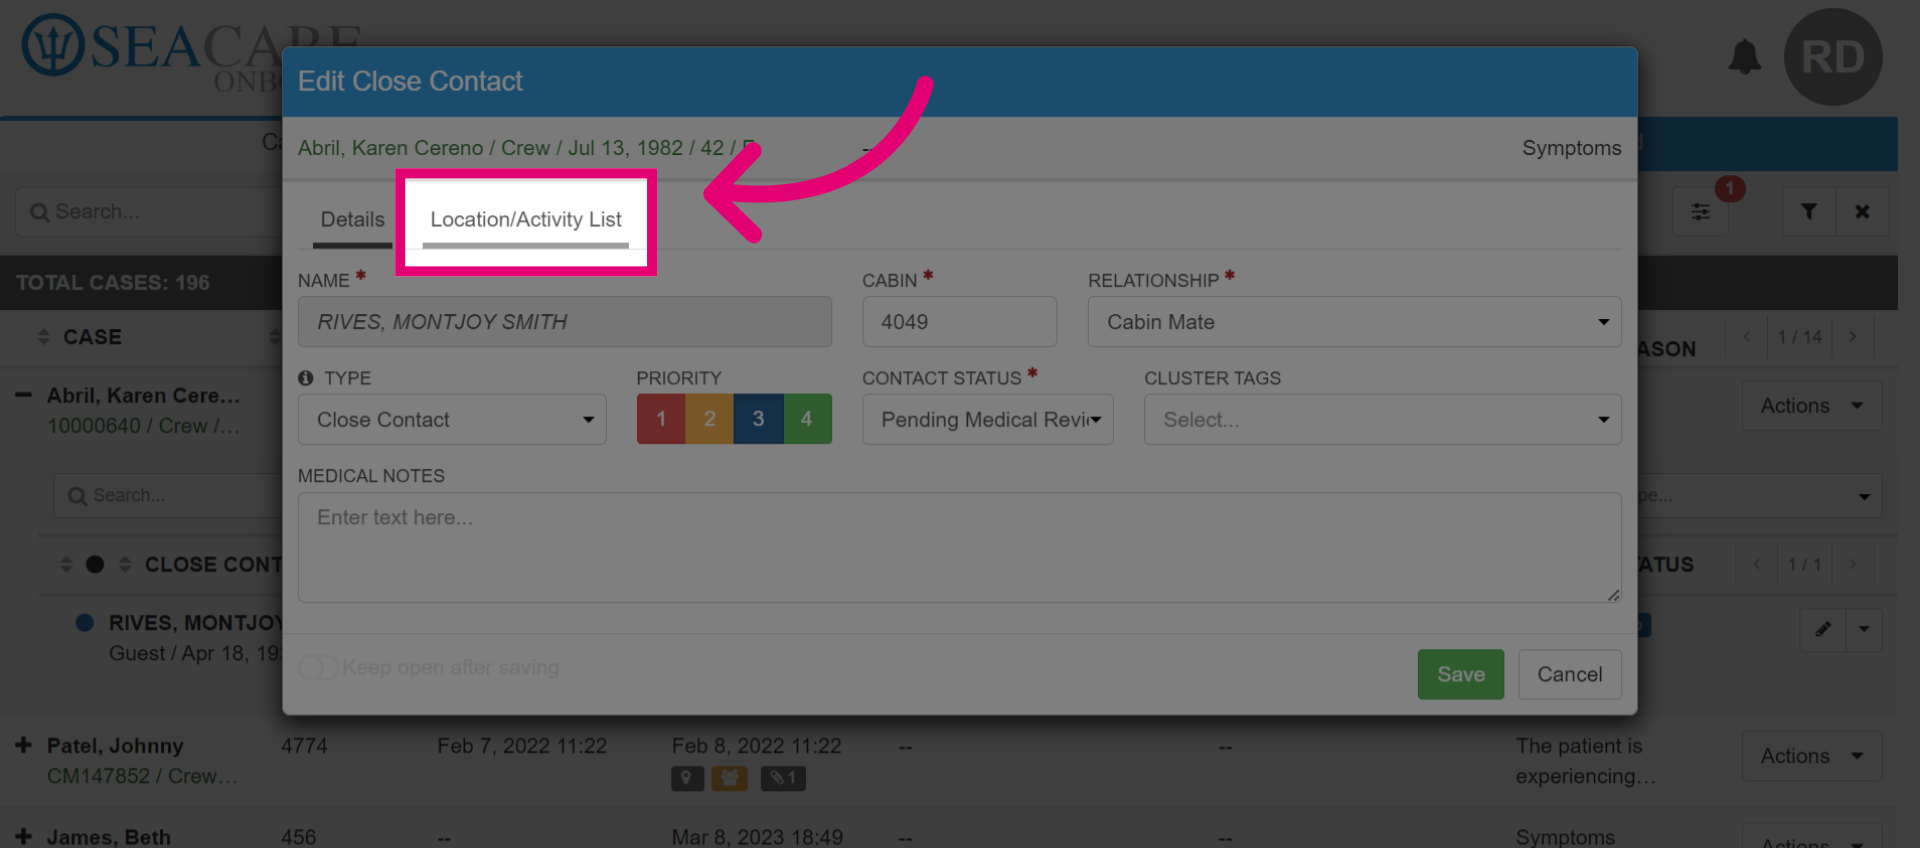
Task: Clear filters with the X icon
Action: [1862, 212]
